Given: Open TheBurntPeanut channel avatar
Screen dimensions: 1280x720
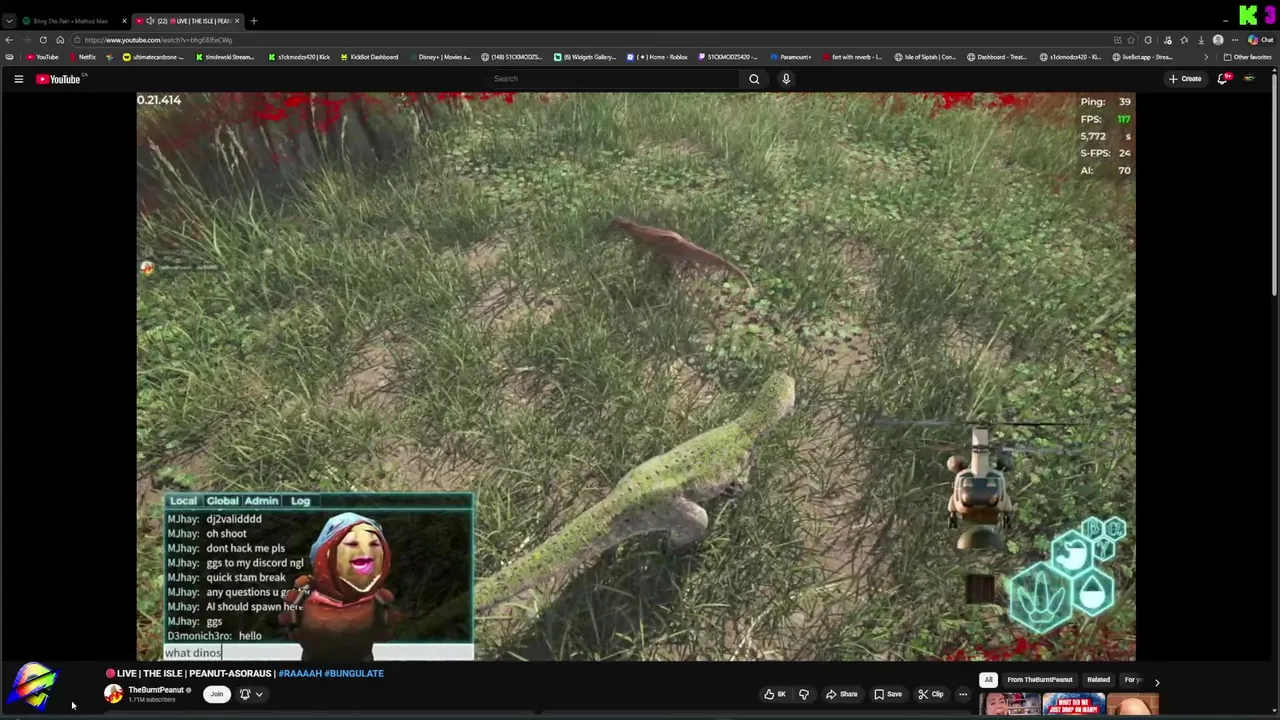Looking at the screenshot, I should [x=114, y=694].
